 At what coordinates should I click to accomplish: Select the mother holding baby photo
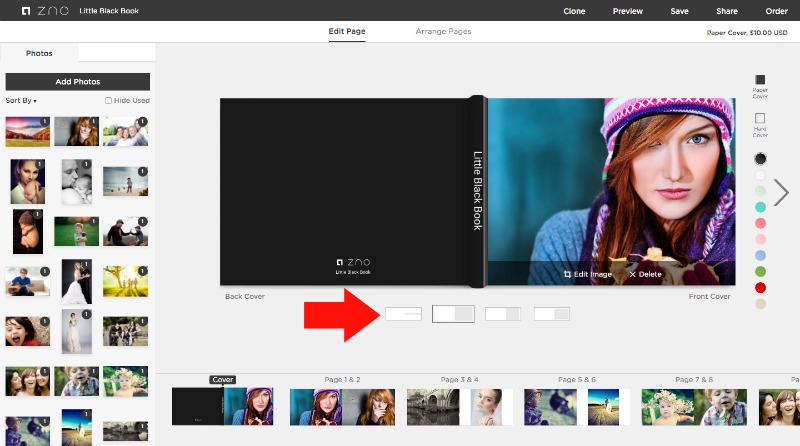click(x=28, y=181)
